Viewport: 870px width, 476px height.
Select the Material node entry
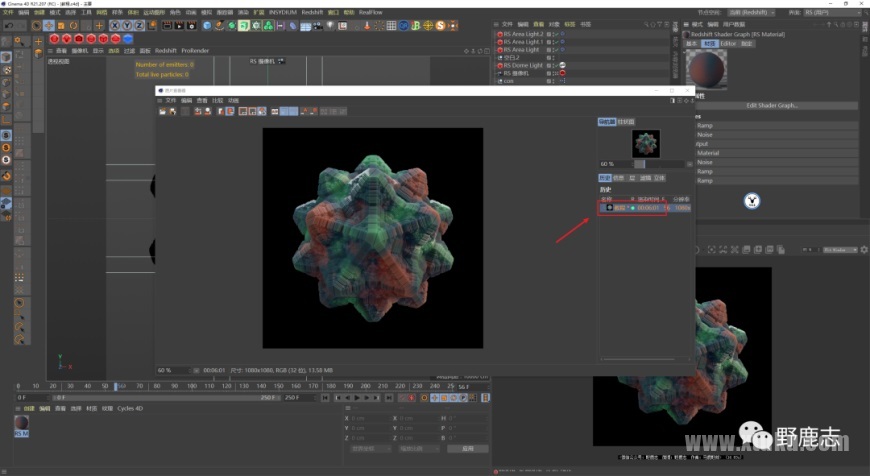[708, 153]
